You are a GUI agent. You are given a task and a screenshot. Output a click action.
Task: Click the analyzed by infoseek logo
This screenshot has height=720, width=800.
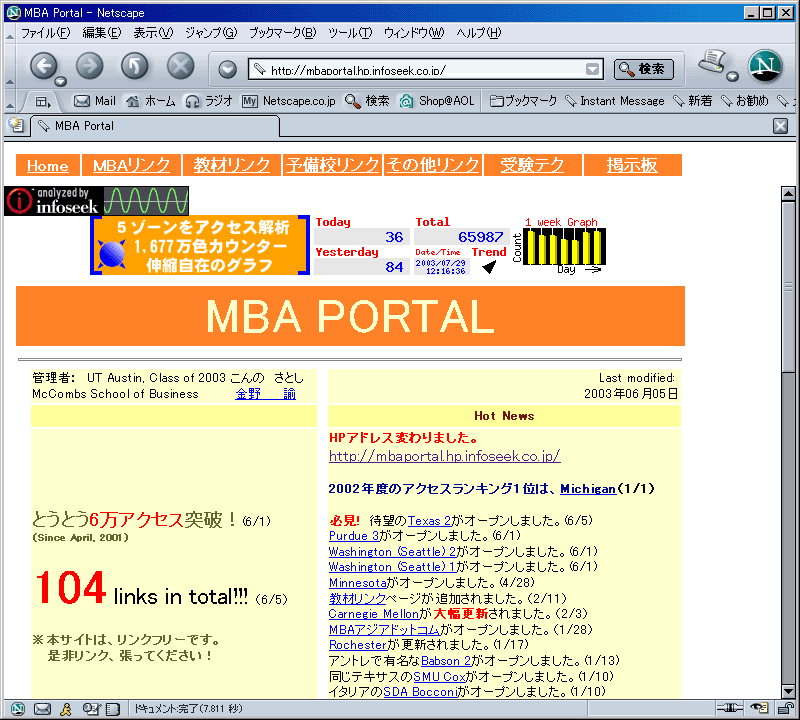pyautogui.click(x=96, y=201)
